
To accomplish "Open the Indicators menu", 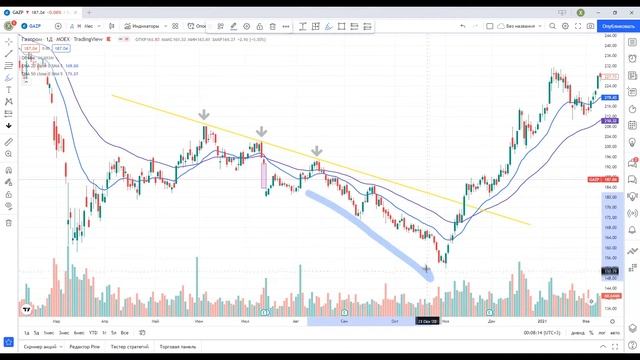I will coord(142,26).
